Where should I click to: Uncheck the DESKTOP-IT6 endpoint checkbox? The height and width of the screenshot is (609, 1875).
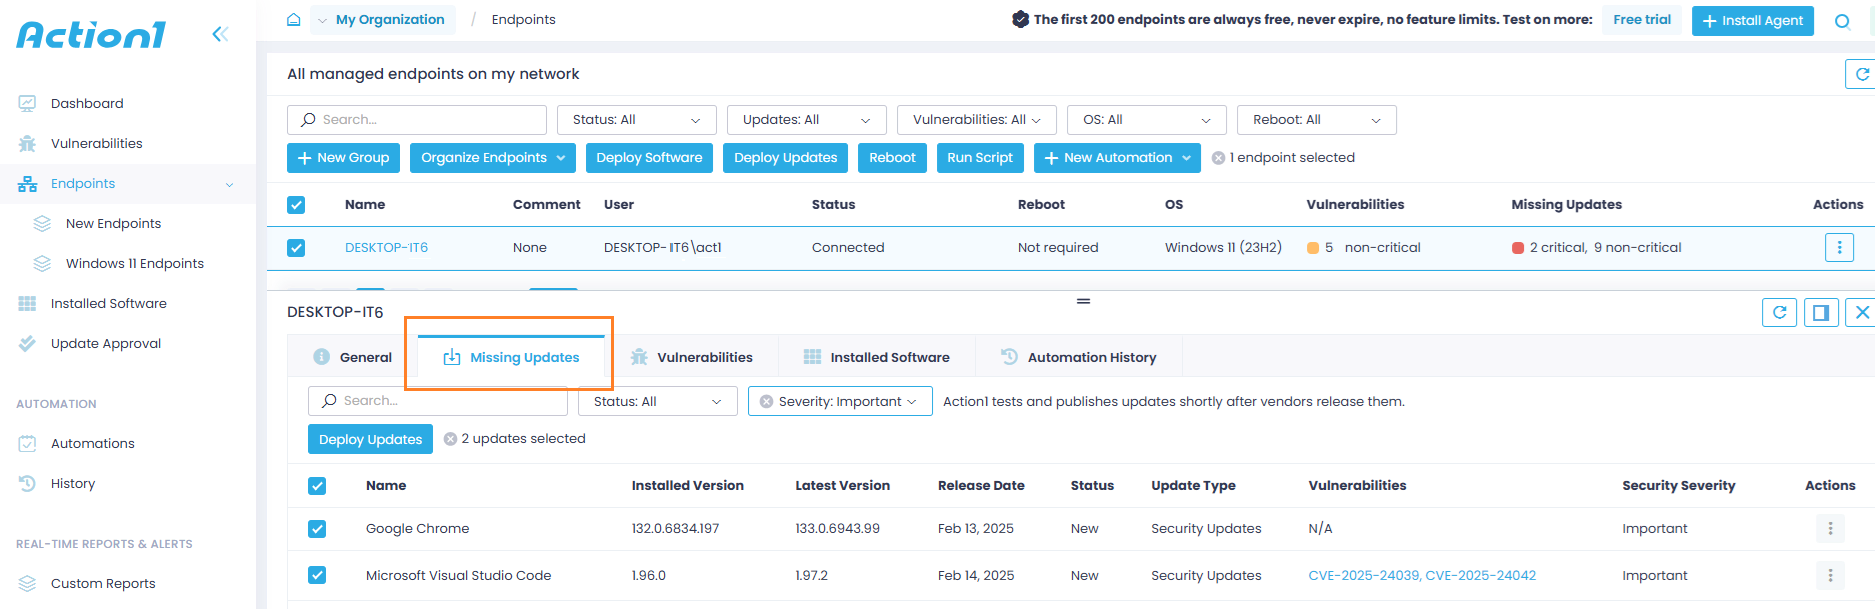(296, 248)
